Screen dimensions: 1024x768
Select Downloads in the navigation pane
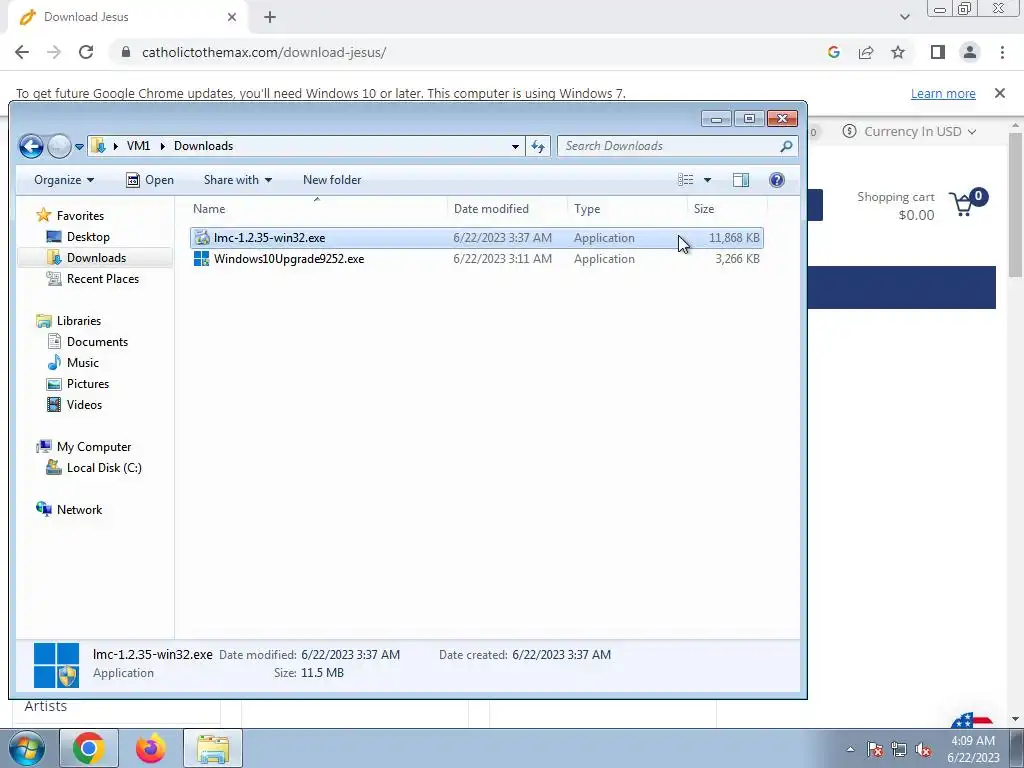(x=96, y=258)
